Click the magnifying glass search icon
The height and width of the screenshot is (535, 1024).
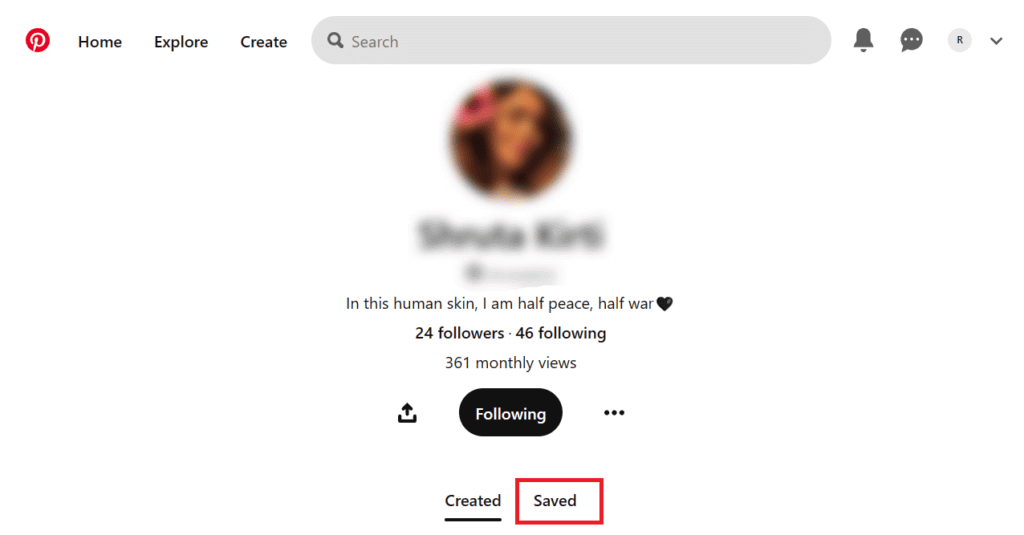point(335,41)
